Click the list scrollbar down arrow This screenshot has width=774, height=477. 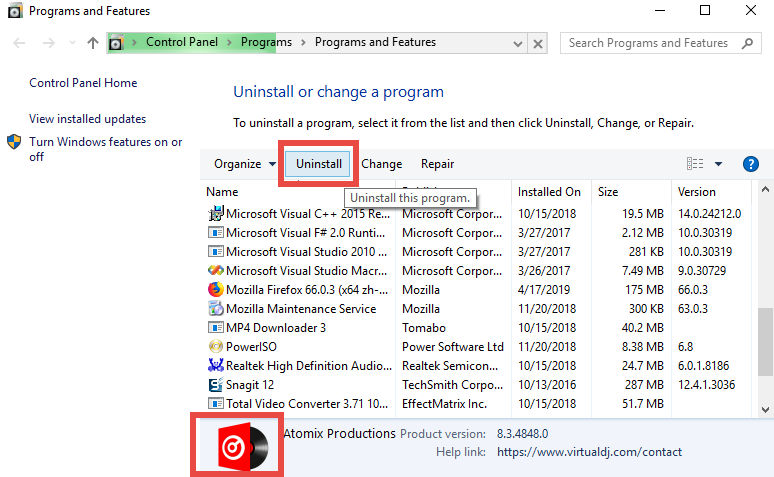(765, 409)
